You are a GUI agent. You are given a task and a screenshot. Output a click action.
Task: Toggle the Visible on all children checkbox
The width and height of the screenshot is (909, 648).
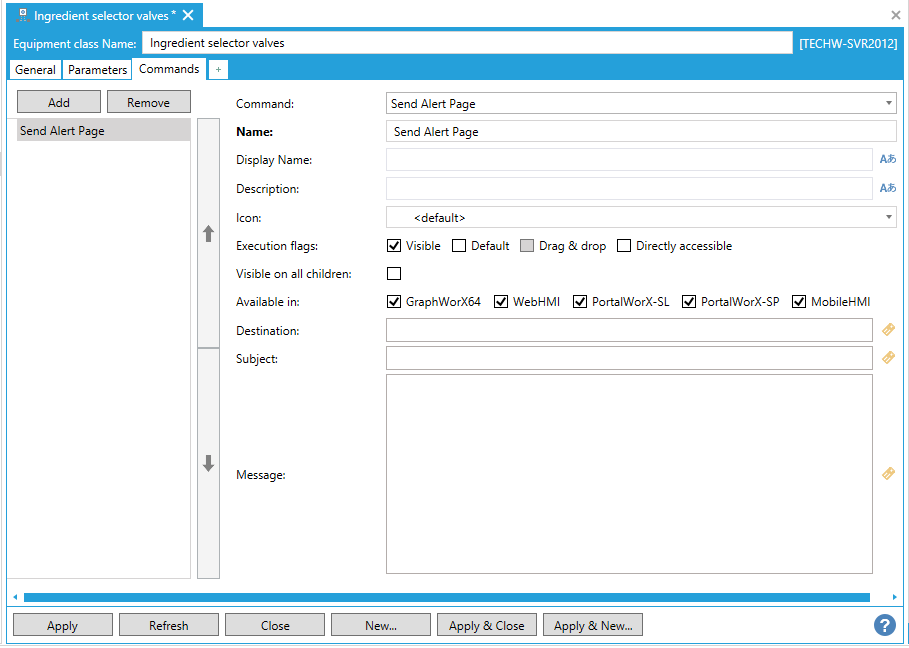(394, 274)
